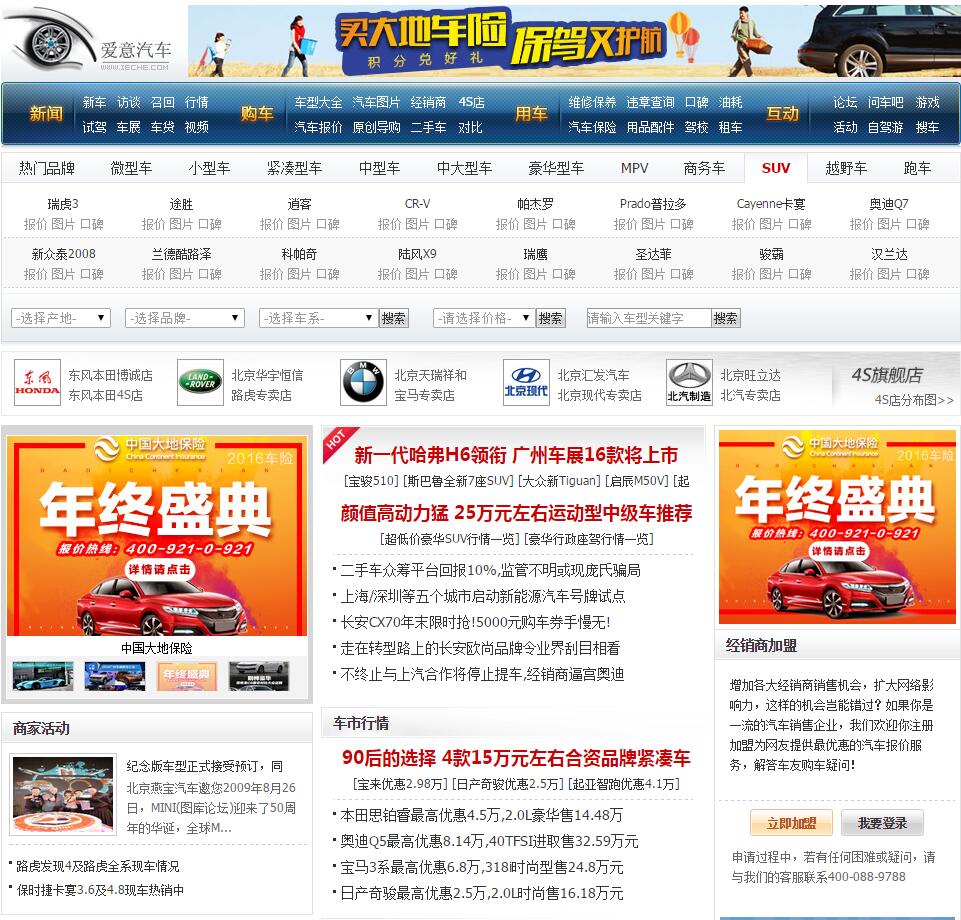Open 汽车保险 in the navigation bar

(x=592, y=127)
